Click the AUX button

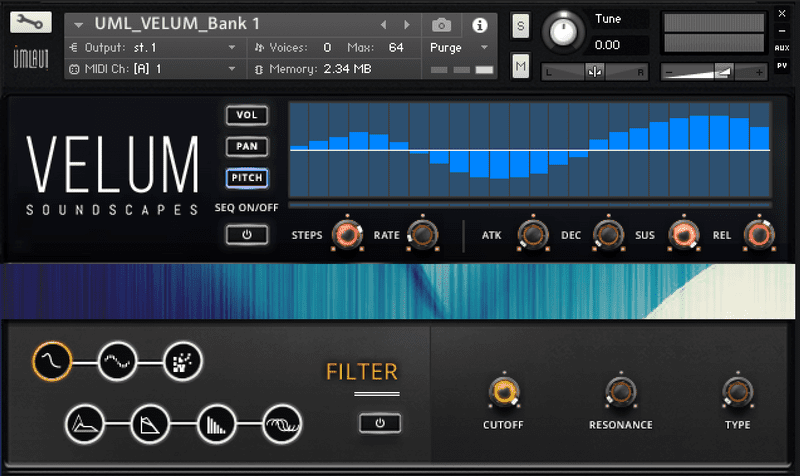tap(782, 48)
